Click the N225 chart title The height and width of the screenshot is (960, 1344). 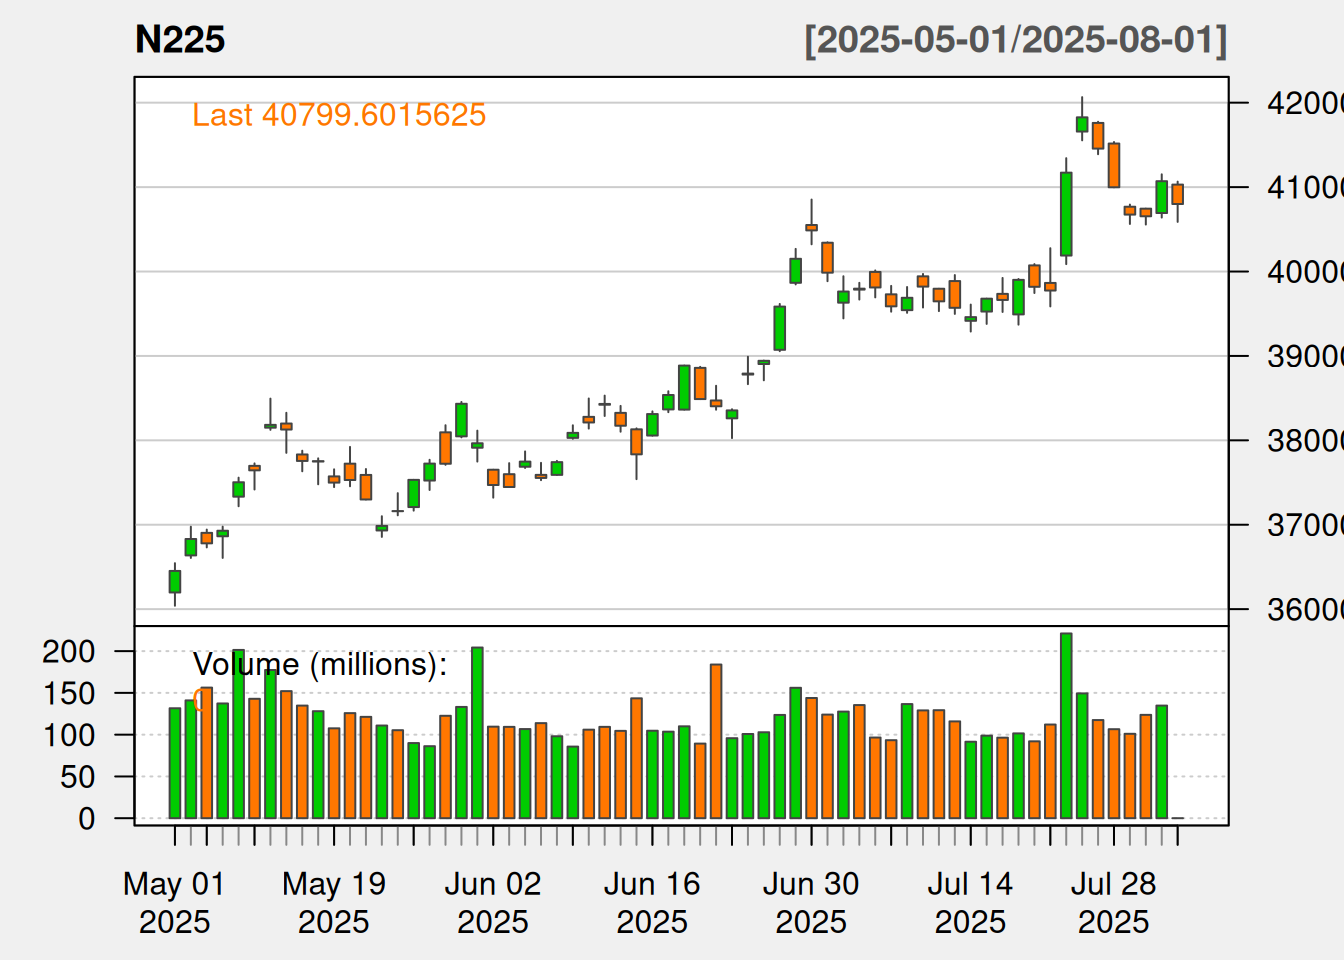coord(180,40)
